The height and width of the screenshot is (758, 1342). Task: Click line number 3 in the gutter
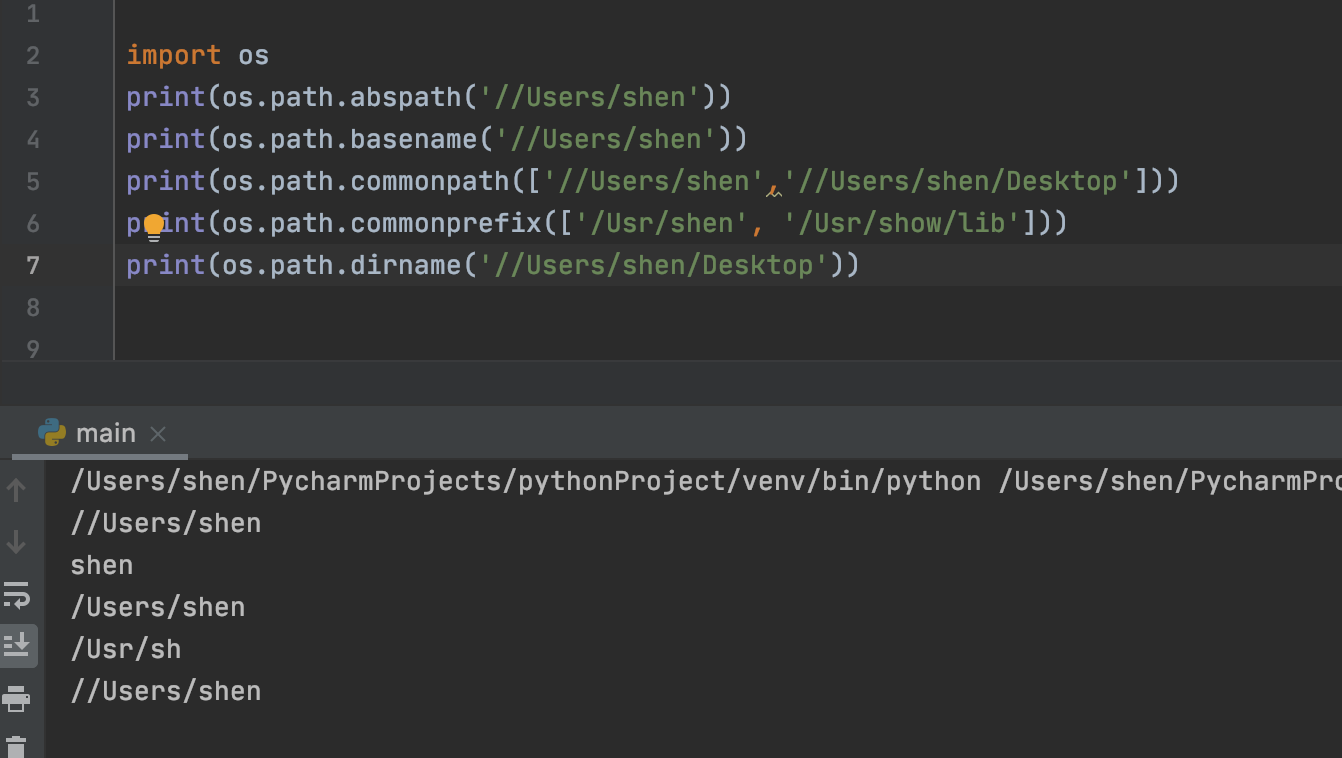pyautogui.click(x=32, y=96)
